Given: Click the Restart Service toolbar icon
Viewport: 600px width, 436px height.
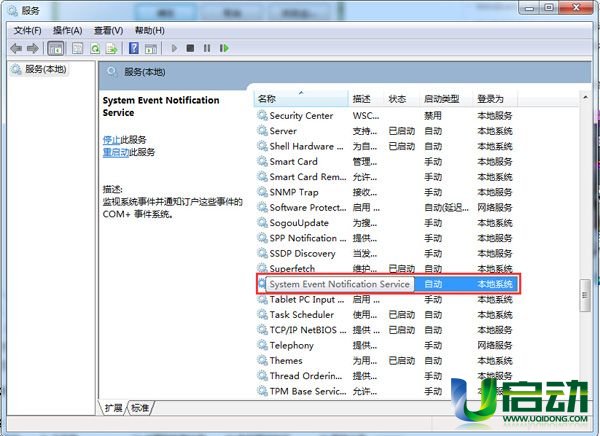Looking at the screenshot, I should pos(225,47).
